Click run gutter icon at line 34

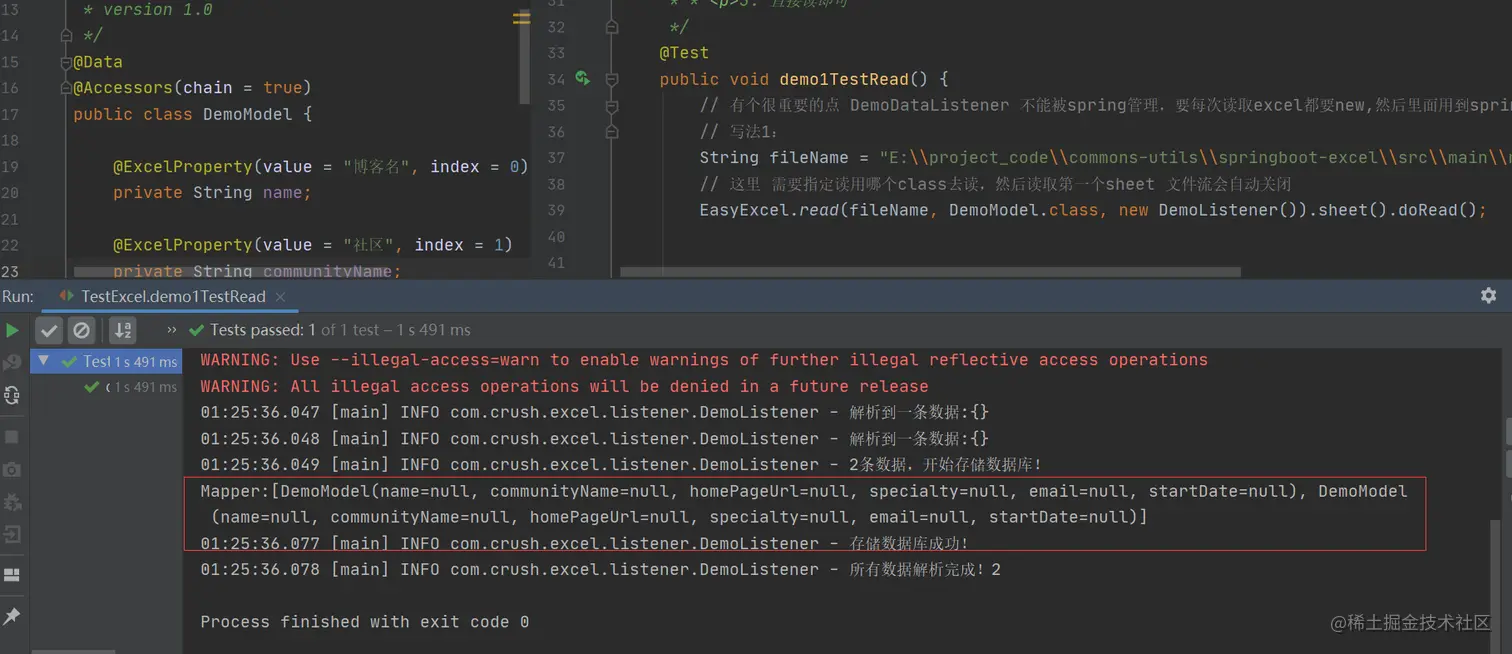pyautogui.click(x=582, y=79)
